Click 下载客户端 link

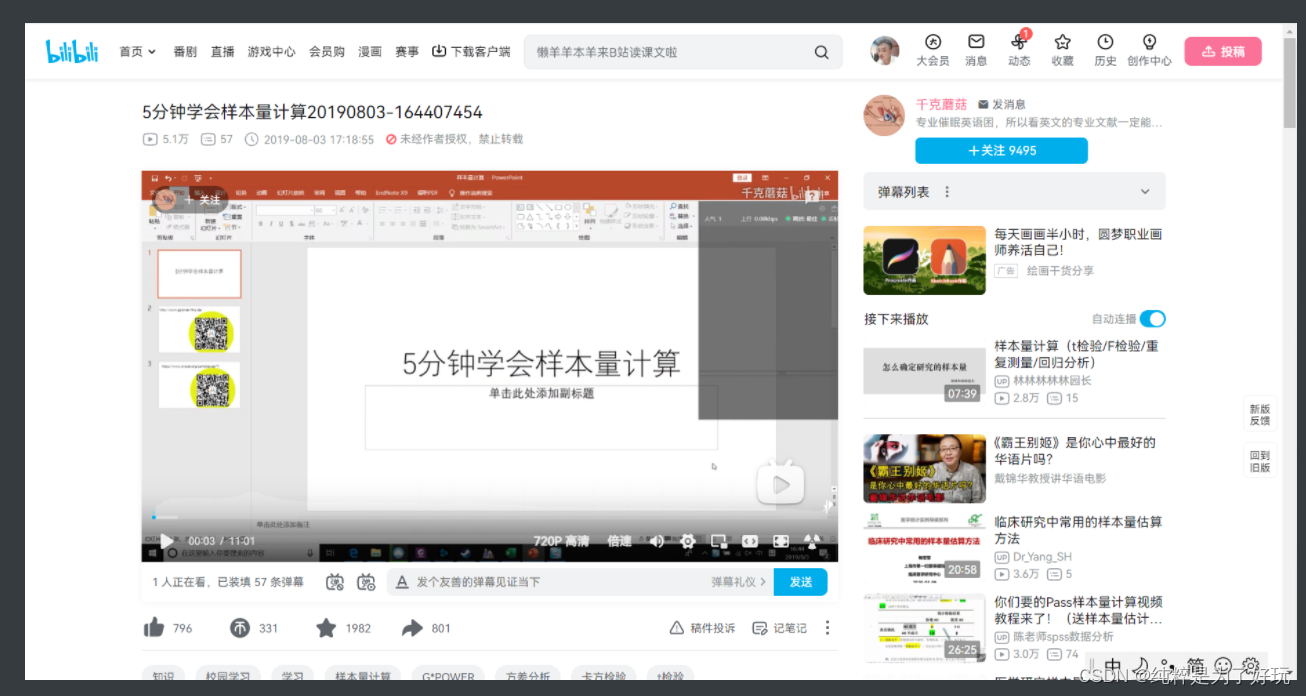[471, 52]
